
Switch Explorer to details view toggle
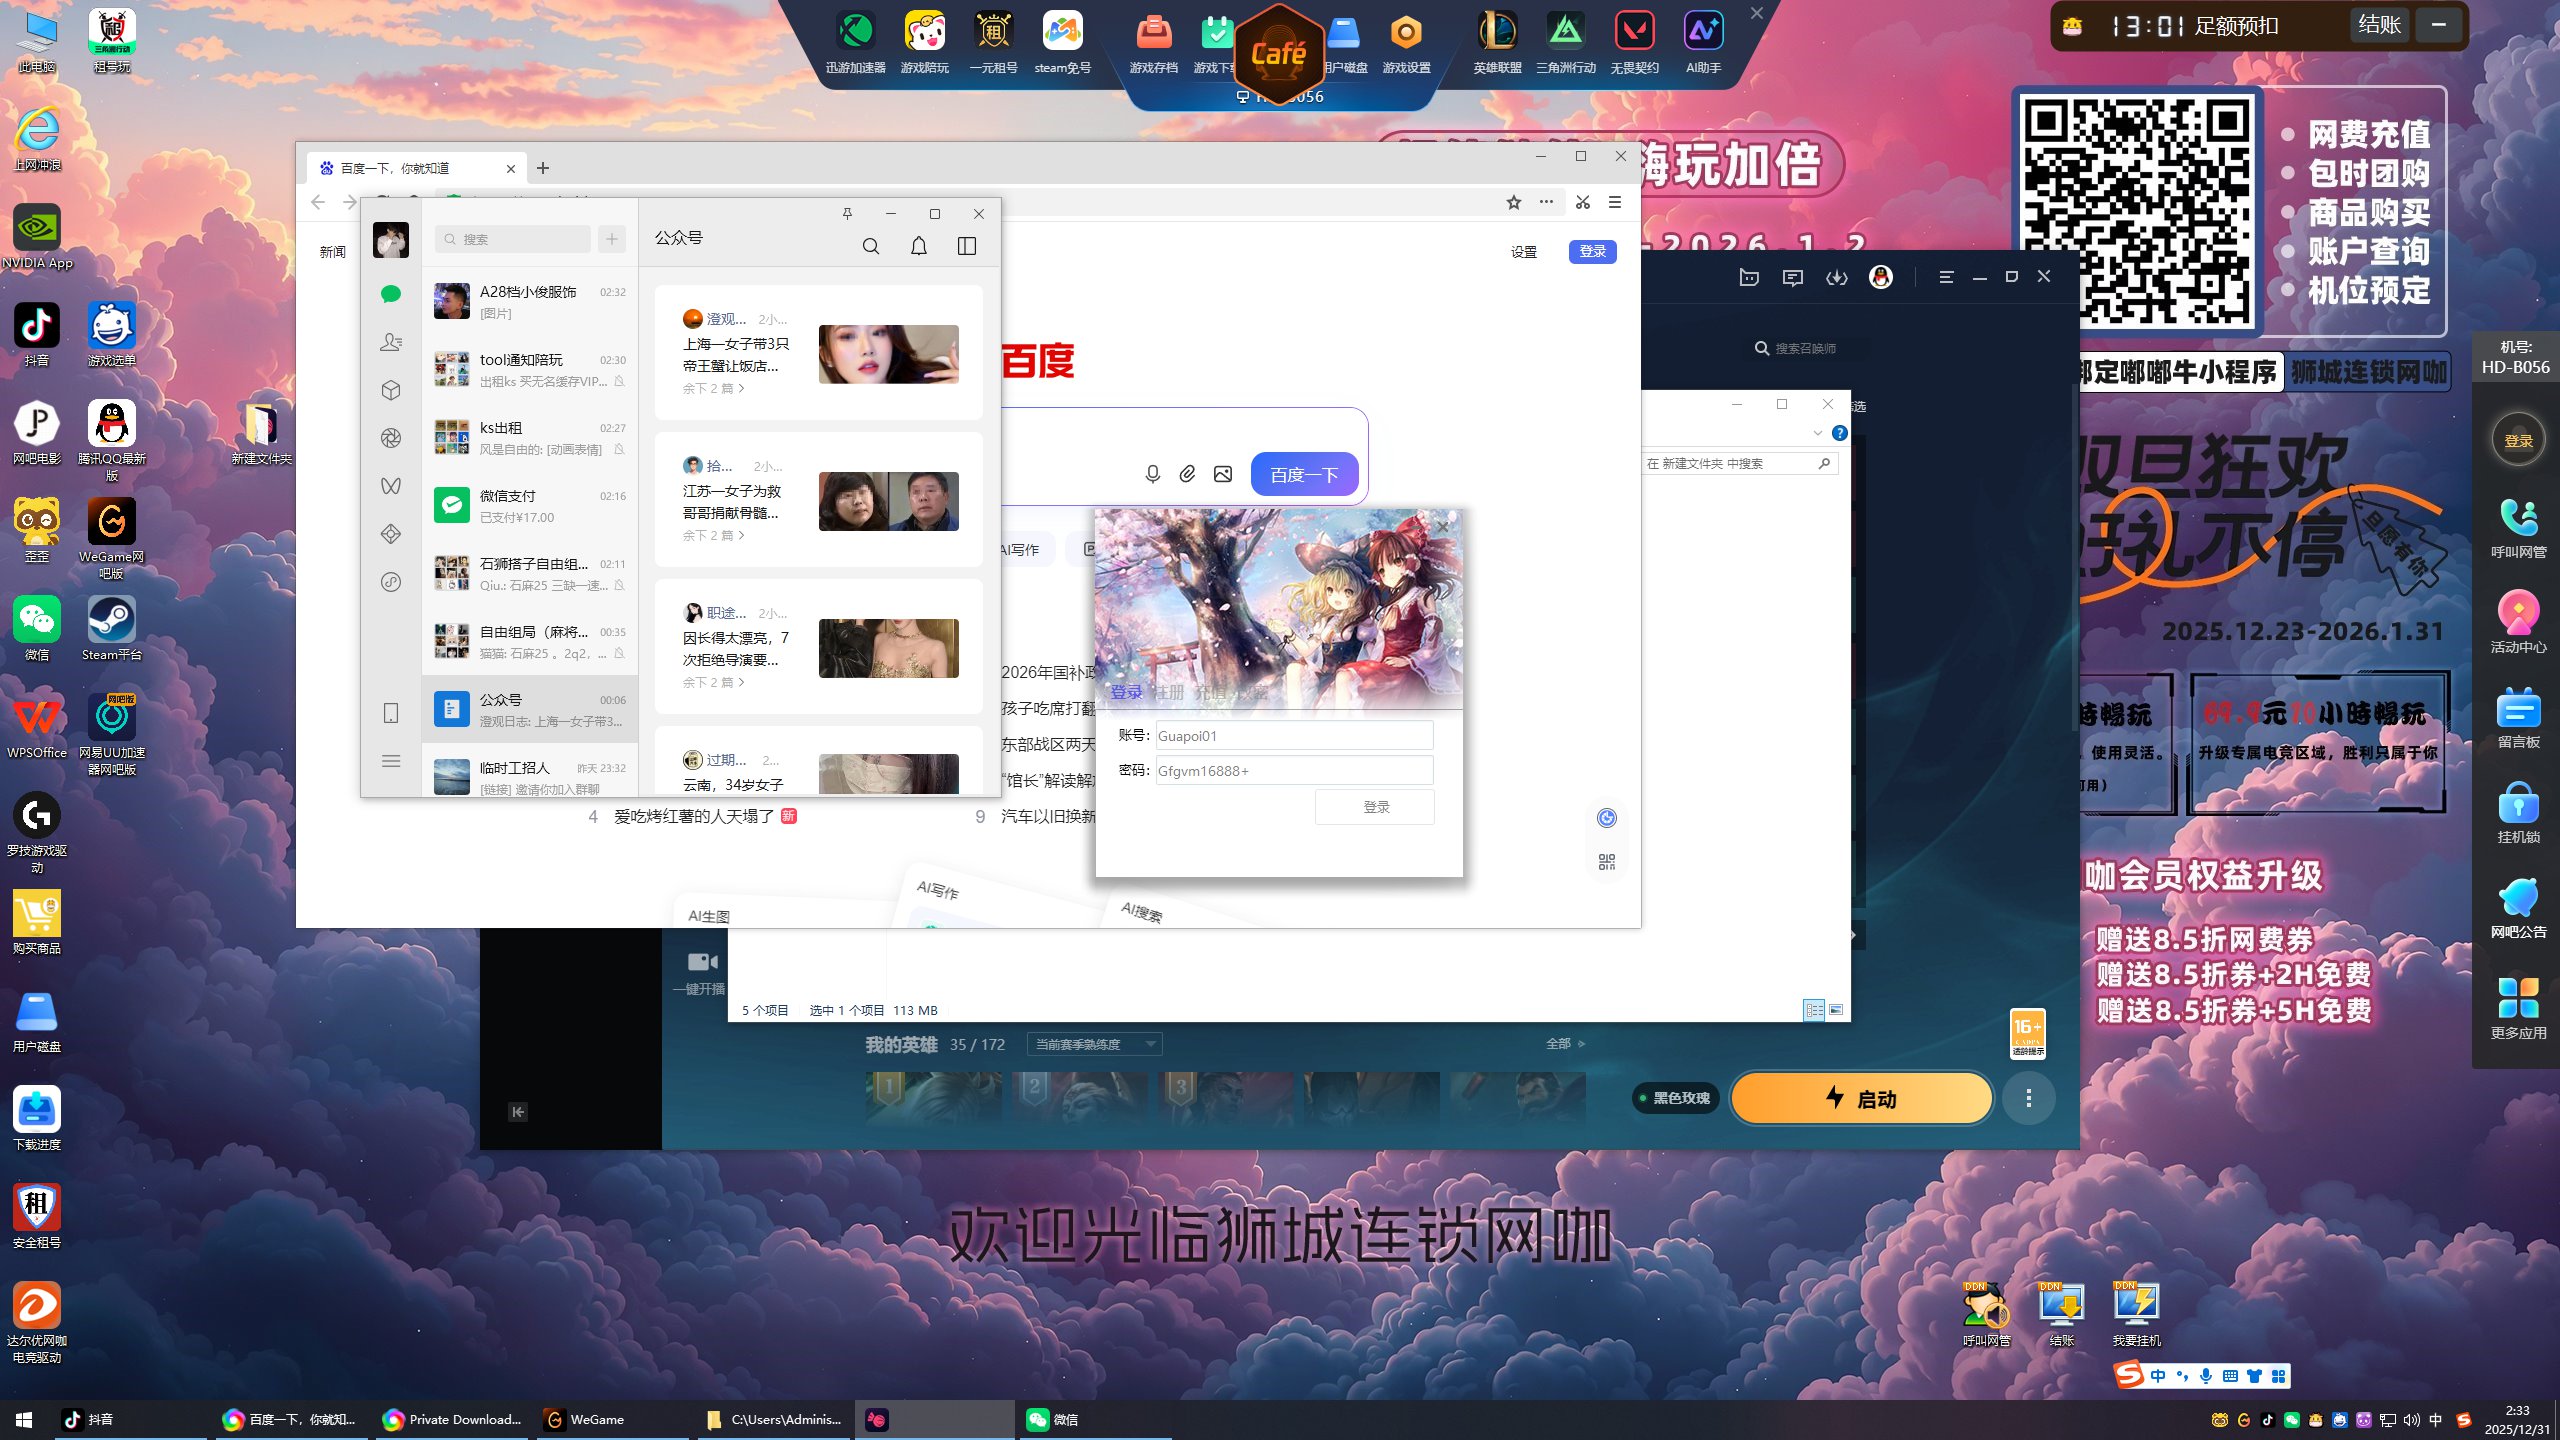click(1814, 1010)
